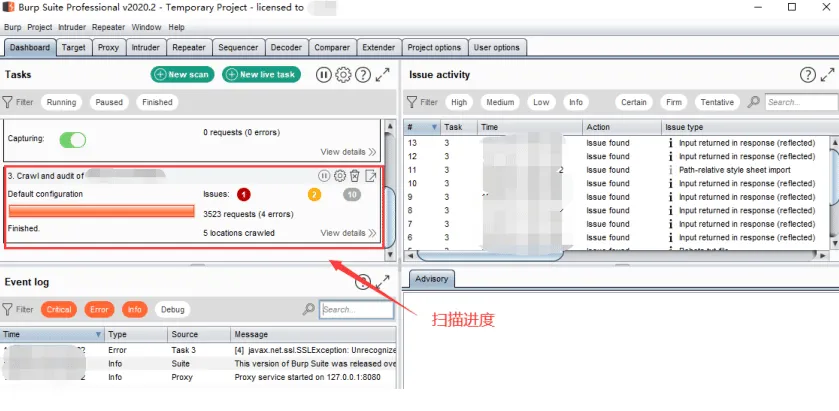Sort Event log by Time column

[52, 334]
